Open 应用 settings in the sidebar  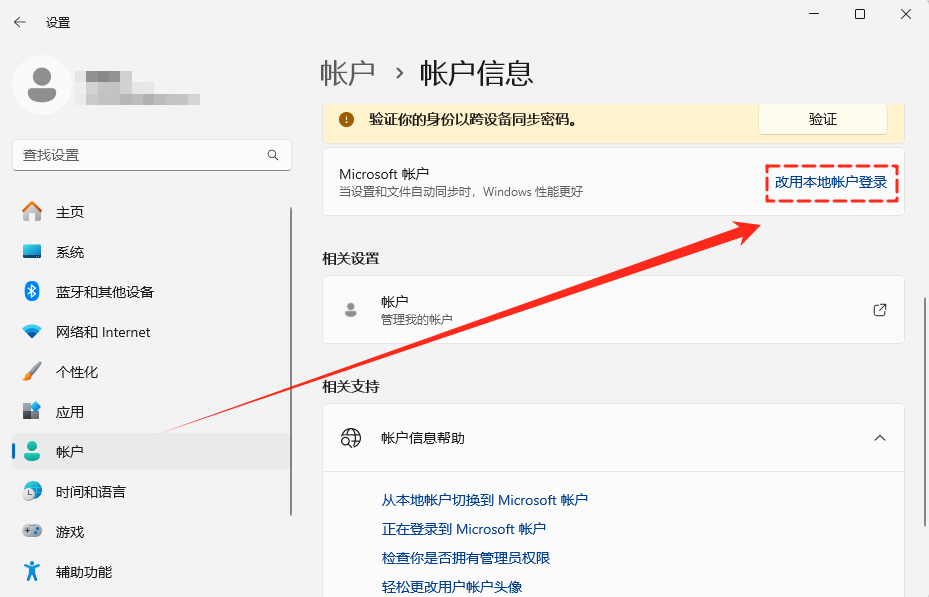tap(70, 411)
